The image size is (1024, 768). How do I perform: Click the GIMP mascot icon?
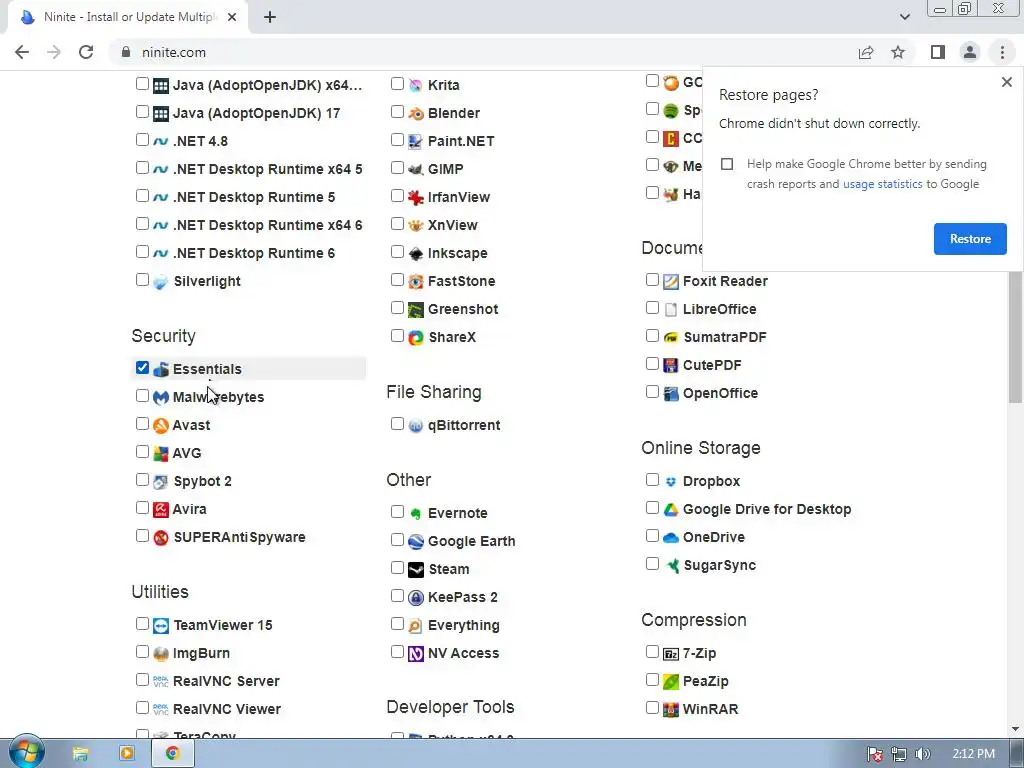pyautogui.click(x=416, y=169)
